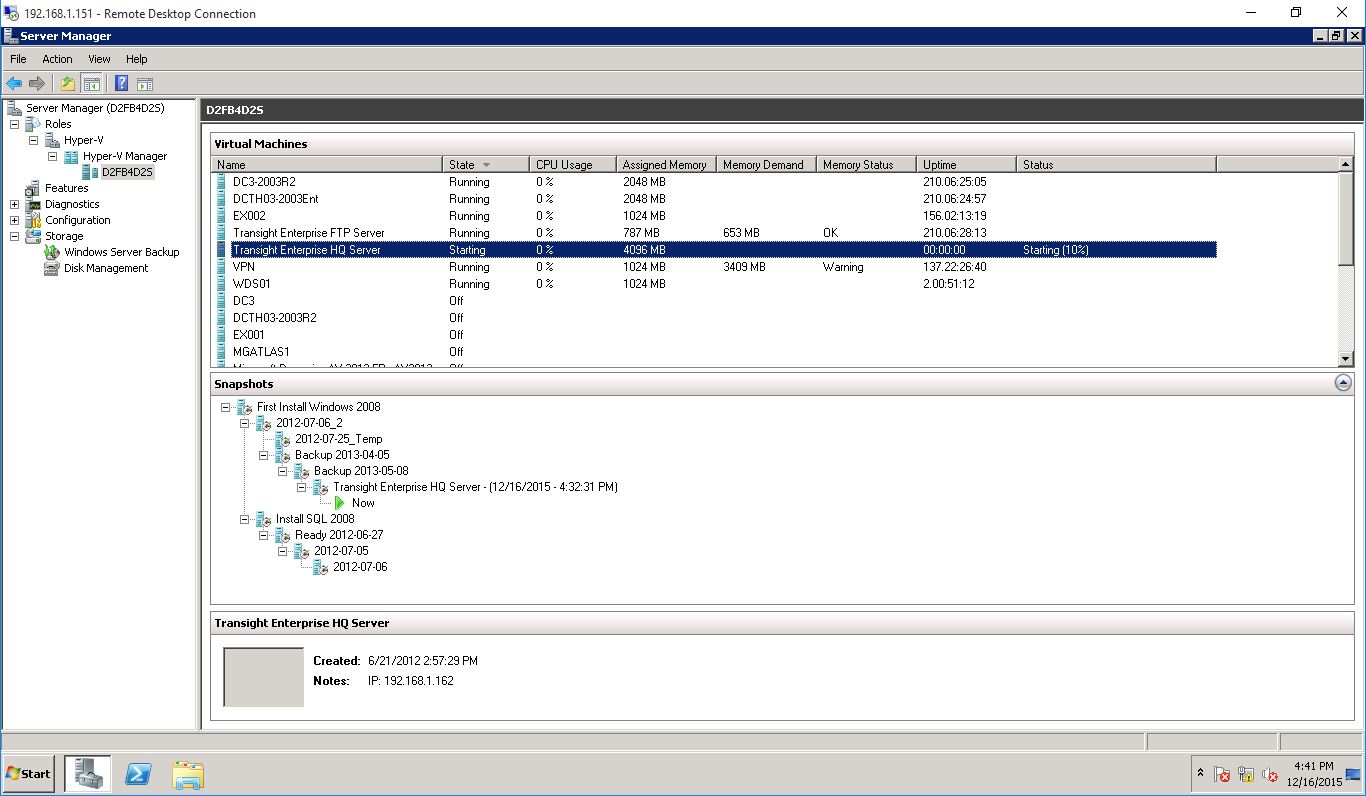The height and width of the screenshot is (796, 1366).
Task: Click the Features icon in the console tree
Action: (33, 188)
